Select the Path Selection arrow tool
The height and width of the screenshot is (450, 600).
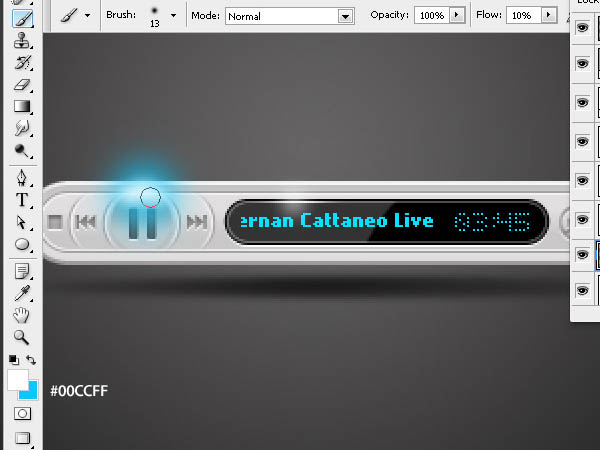pos(22,222)
